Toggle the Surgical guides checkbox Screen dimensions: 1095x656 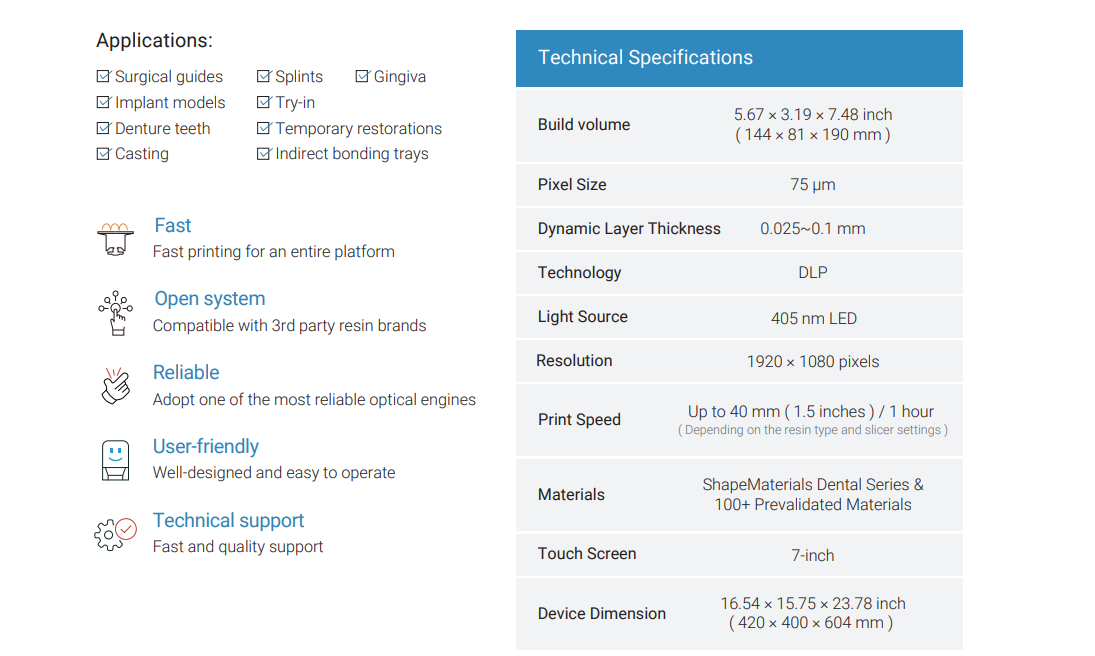(103, 76)
